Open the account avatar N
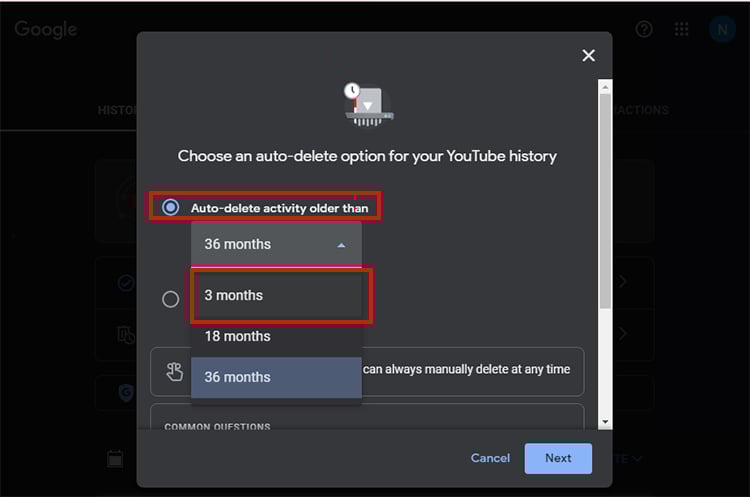Image resolution: width=750 pixels, height=497 pixels. point(721,29)
